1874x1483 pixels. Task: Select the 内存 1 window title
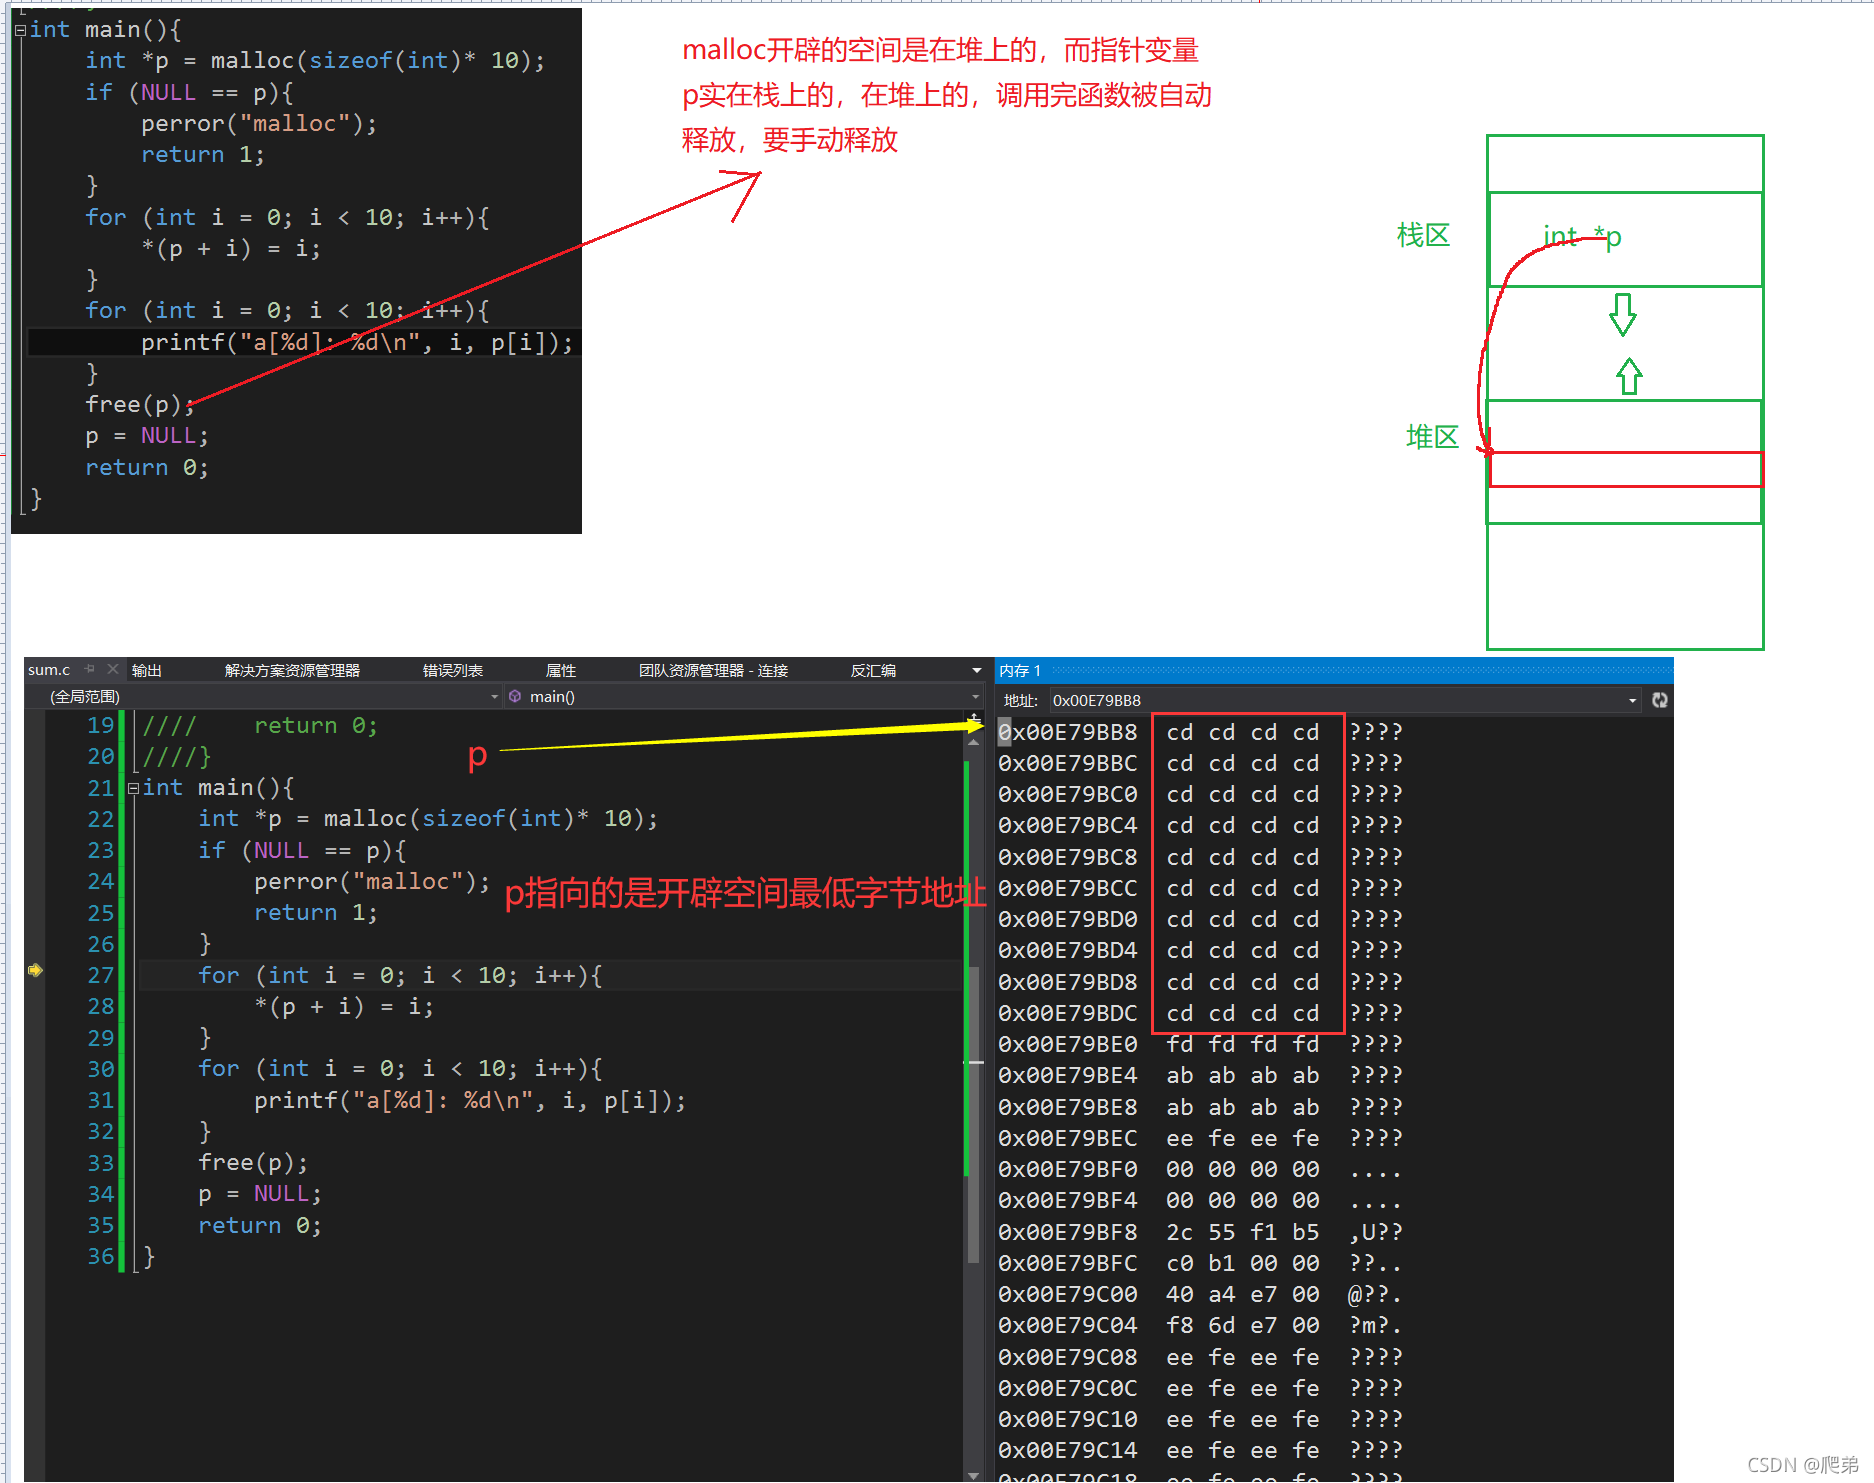(1020, 670)
